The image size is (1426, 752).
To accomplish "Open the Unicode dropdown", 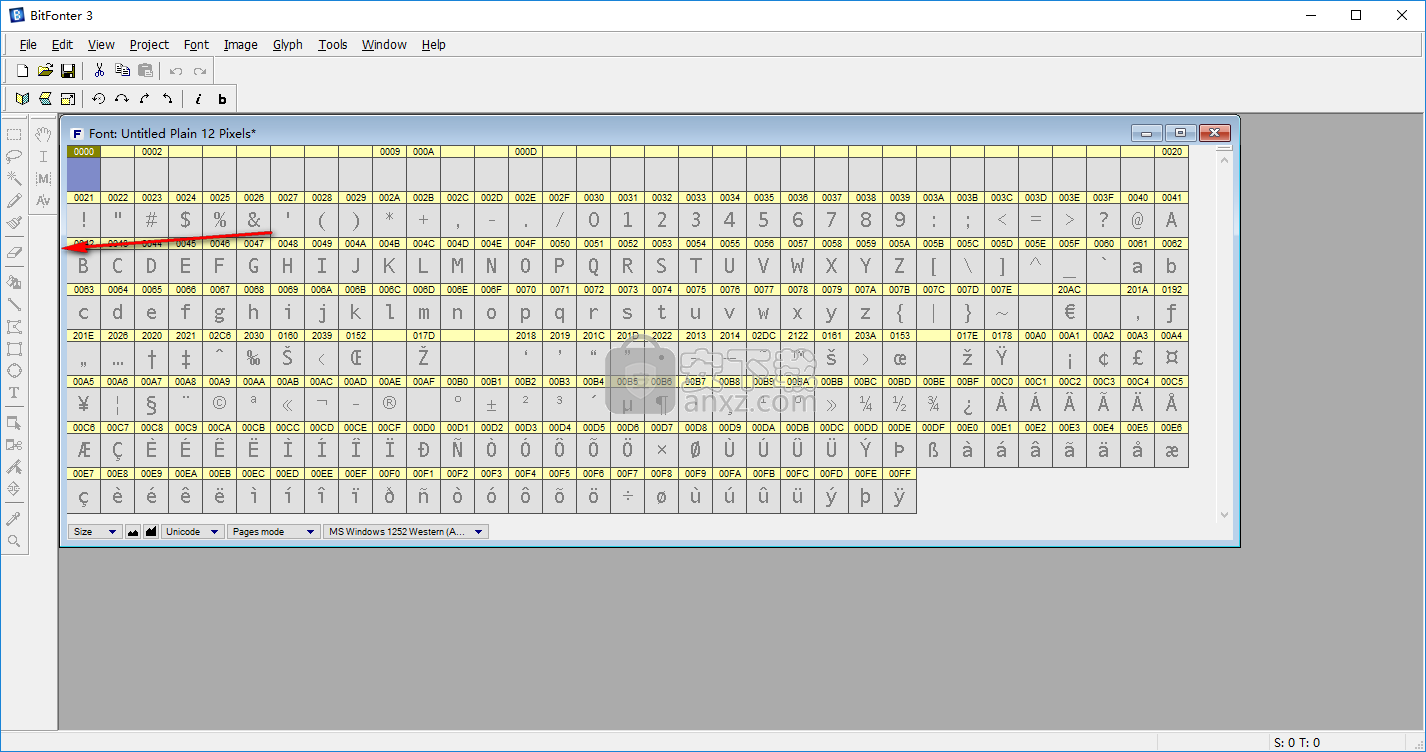I will point(193,532).
